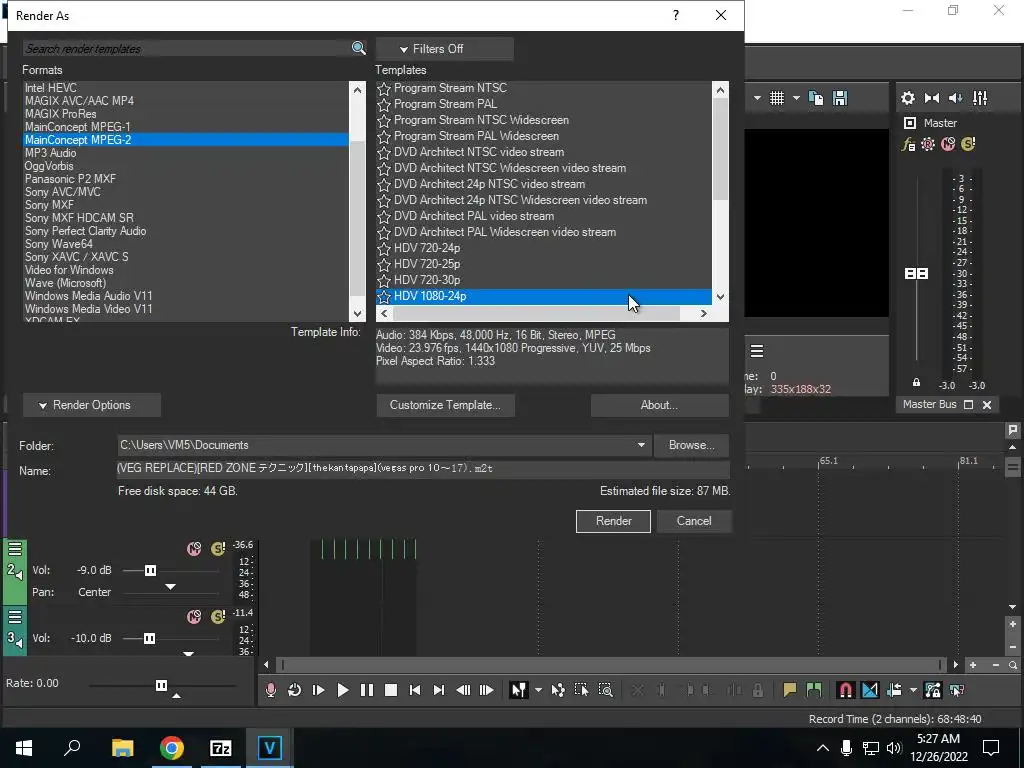Click the Play button in the transport bar
This screenshot has width=1024, height=768.
coord(343,690)
